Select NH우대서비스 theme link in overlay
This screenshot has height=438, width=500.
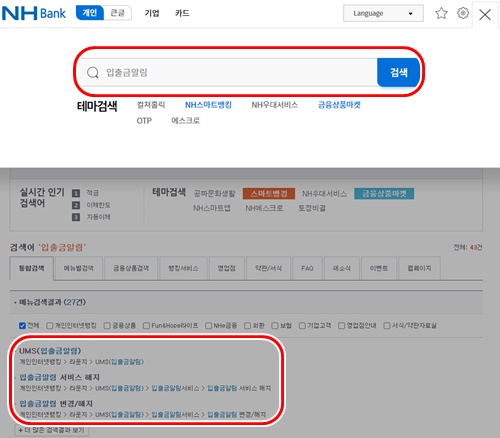point(275,105)
